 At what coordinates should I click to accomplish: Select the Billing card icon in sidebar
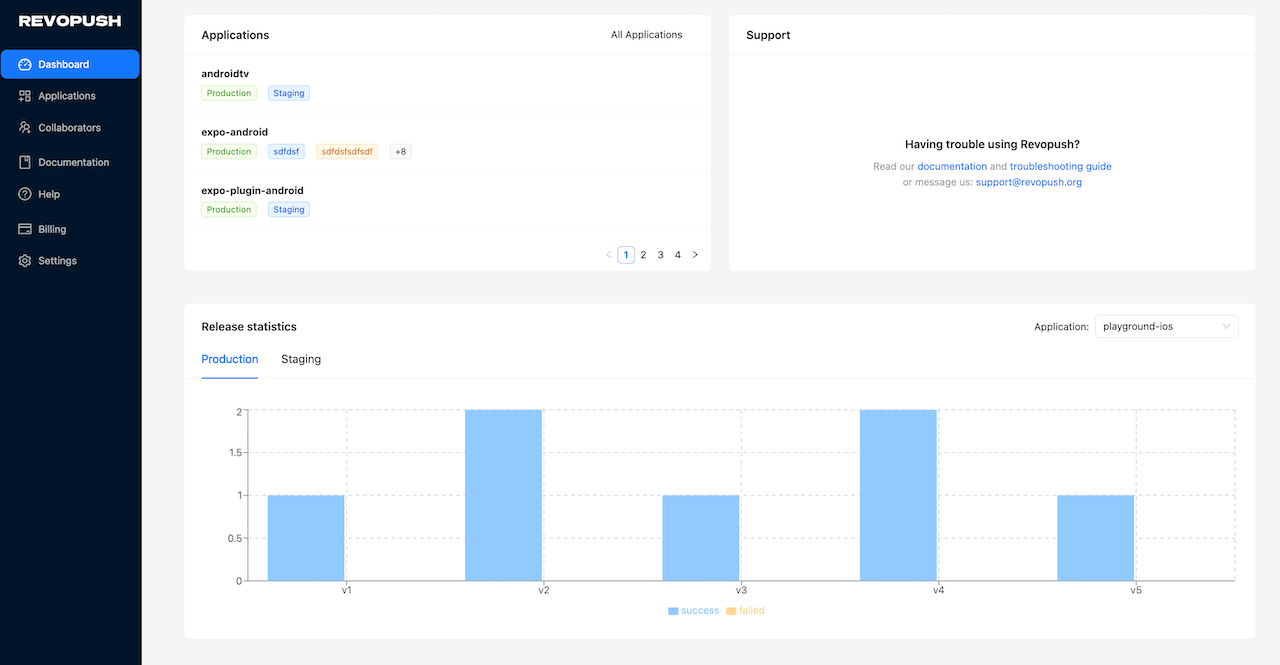click(22, 228)
